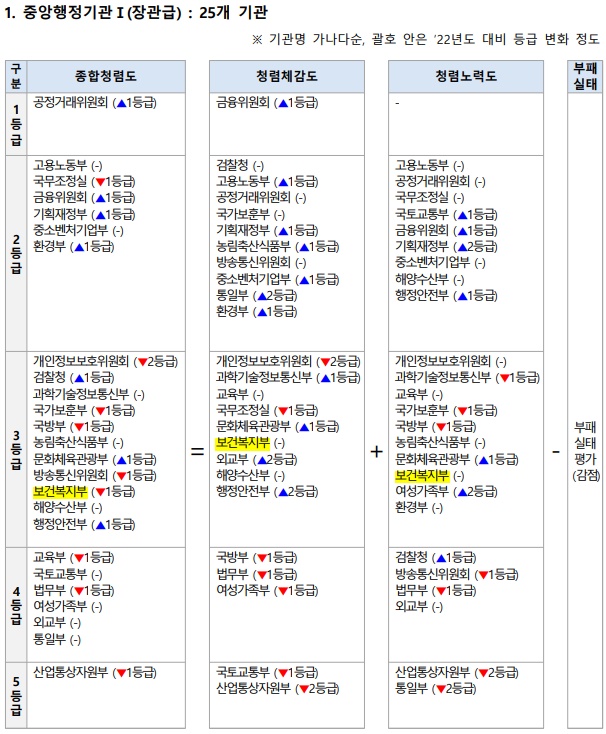Select '통일부 (▼2등급)' under 청렴노력도
This screenshot has width=606, height=734.
[x=436, y=689]
